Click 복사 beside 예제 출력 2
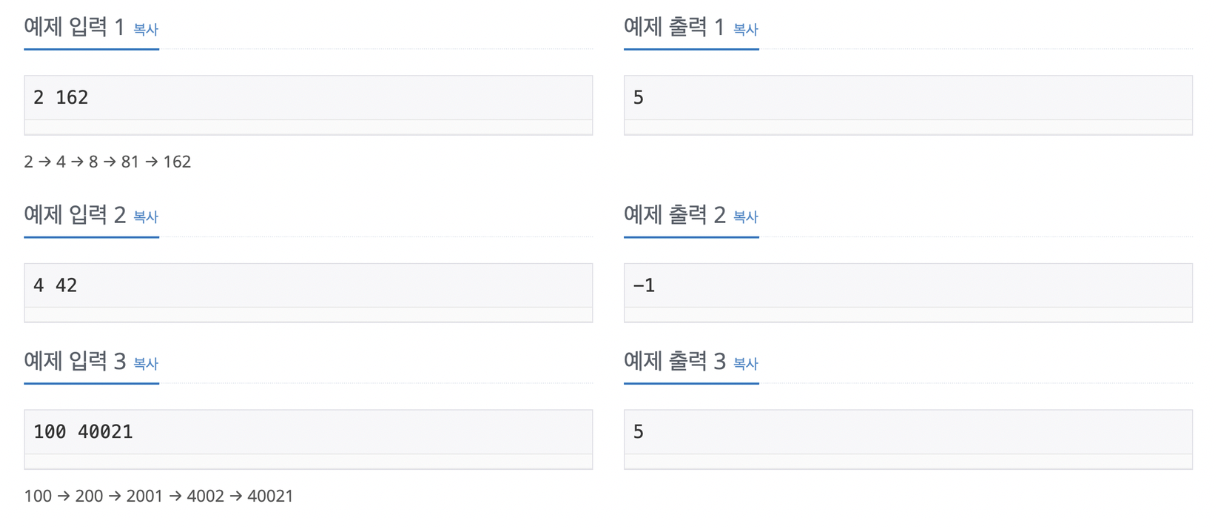The width and height of the screenshot is (1216, 528). pos(746,217)
